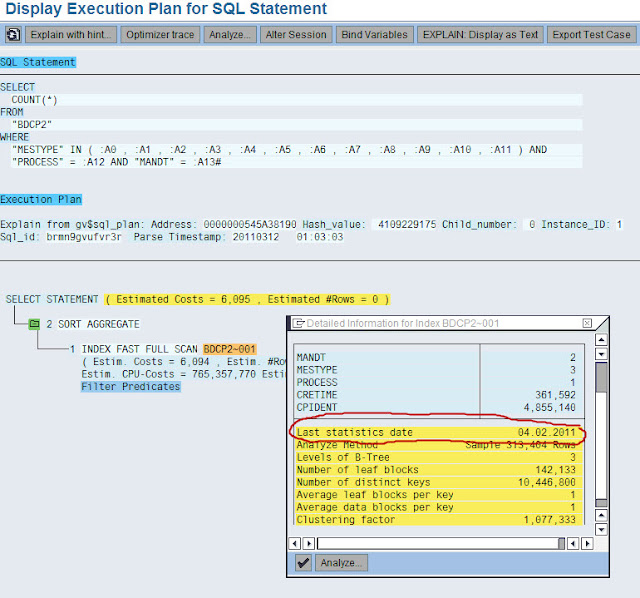Click the leftmost horizontal scroll-left arrow
640x598 pixels.
point(295,544)
